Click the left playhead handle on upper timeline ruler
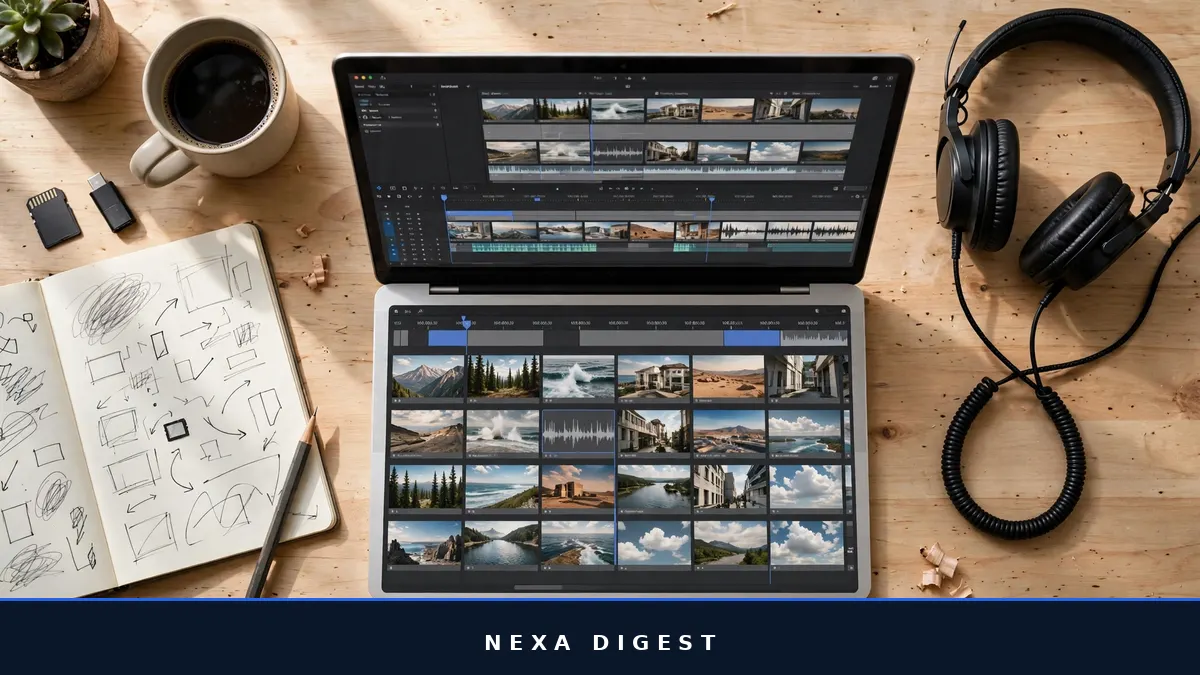Viewport: 1200px width, 675px height. point(445,198)
